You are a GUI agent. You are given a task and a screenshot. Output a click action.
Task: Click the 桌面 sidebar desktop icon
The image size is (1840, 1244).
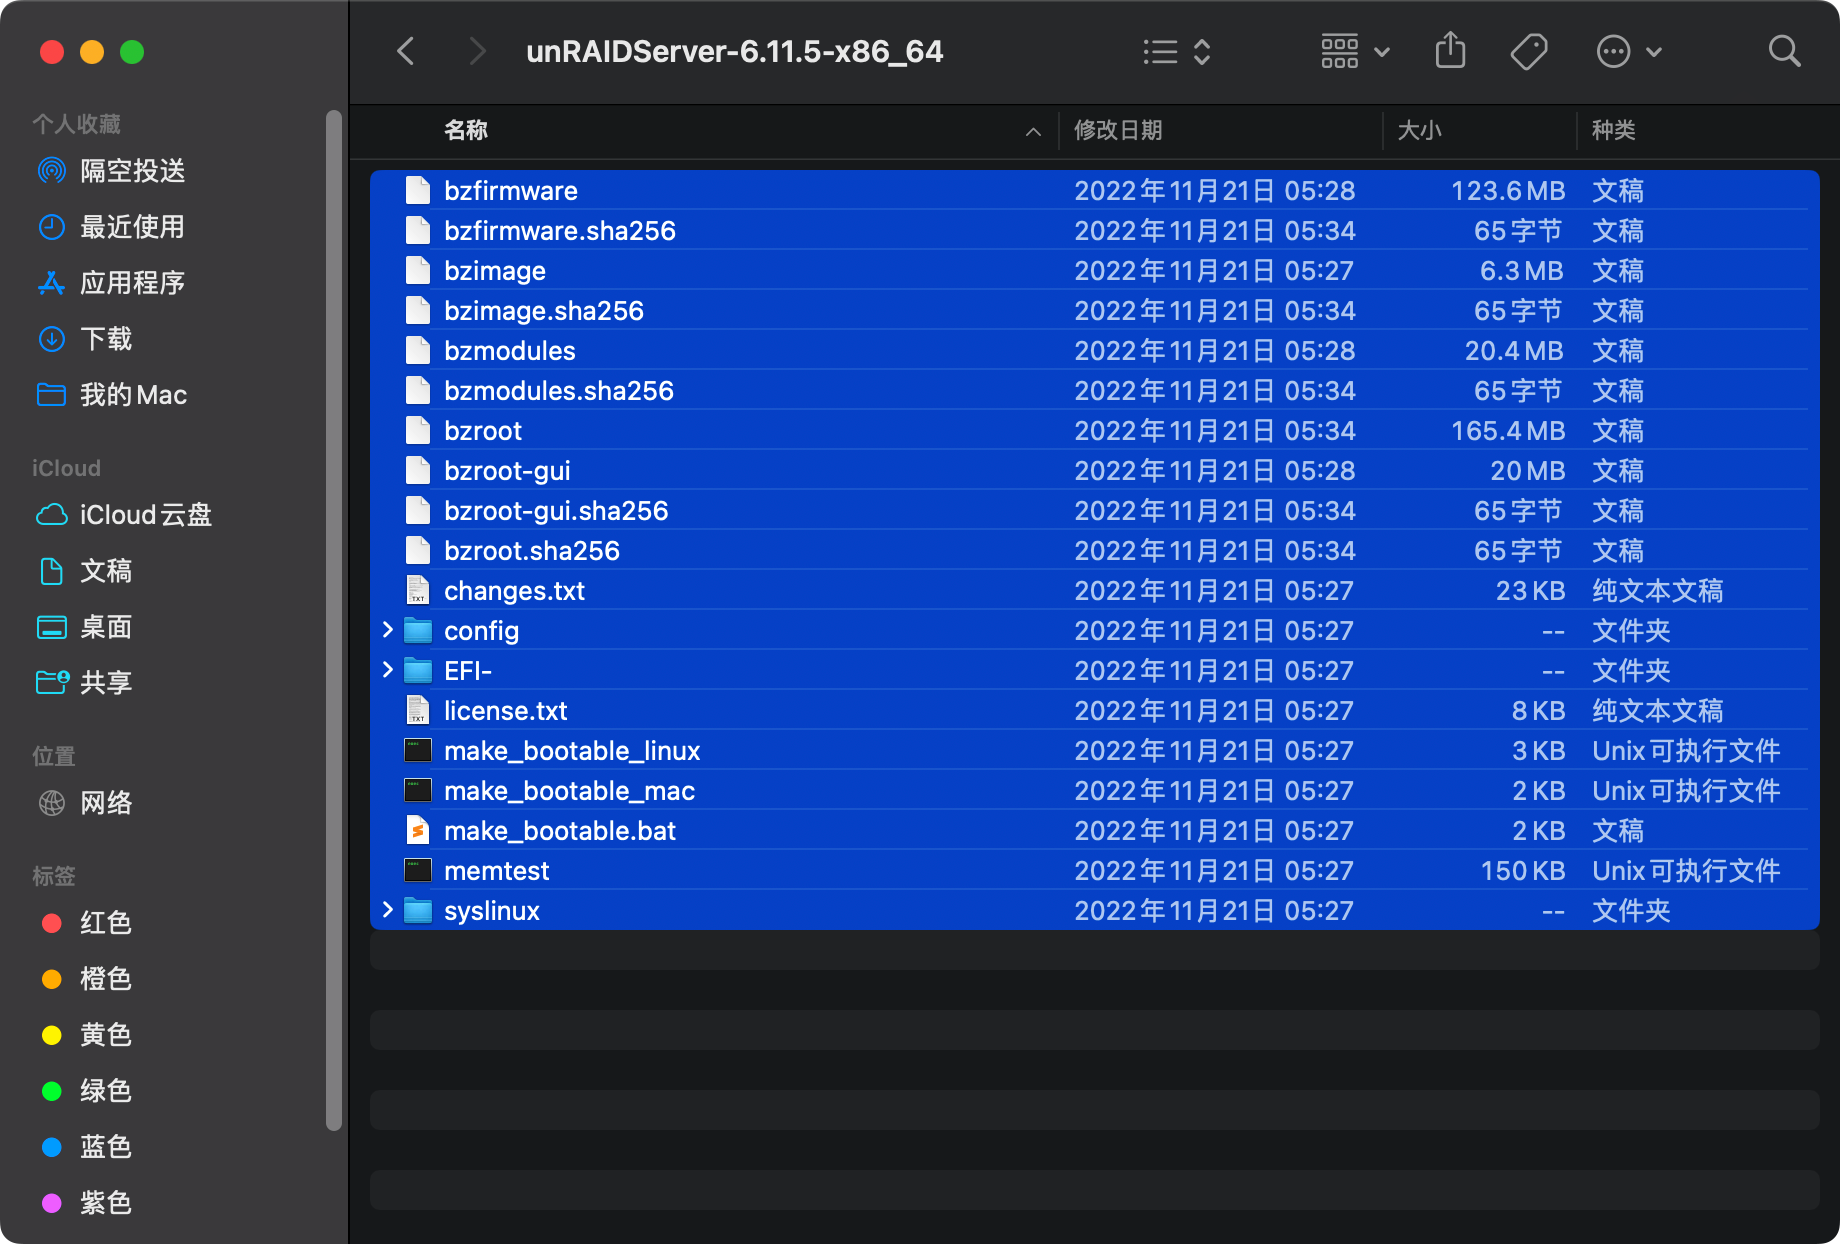pos(51,627)
